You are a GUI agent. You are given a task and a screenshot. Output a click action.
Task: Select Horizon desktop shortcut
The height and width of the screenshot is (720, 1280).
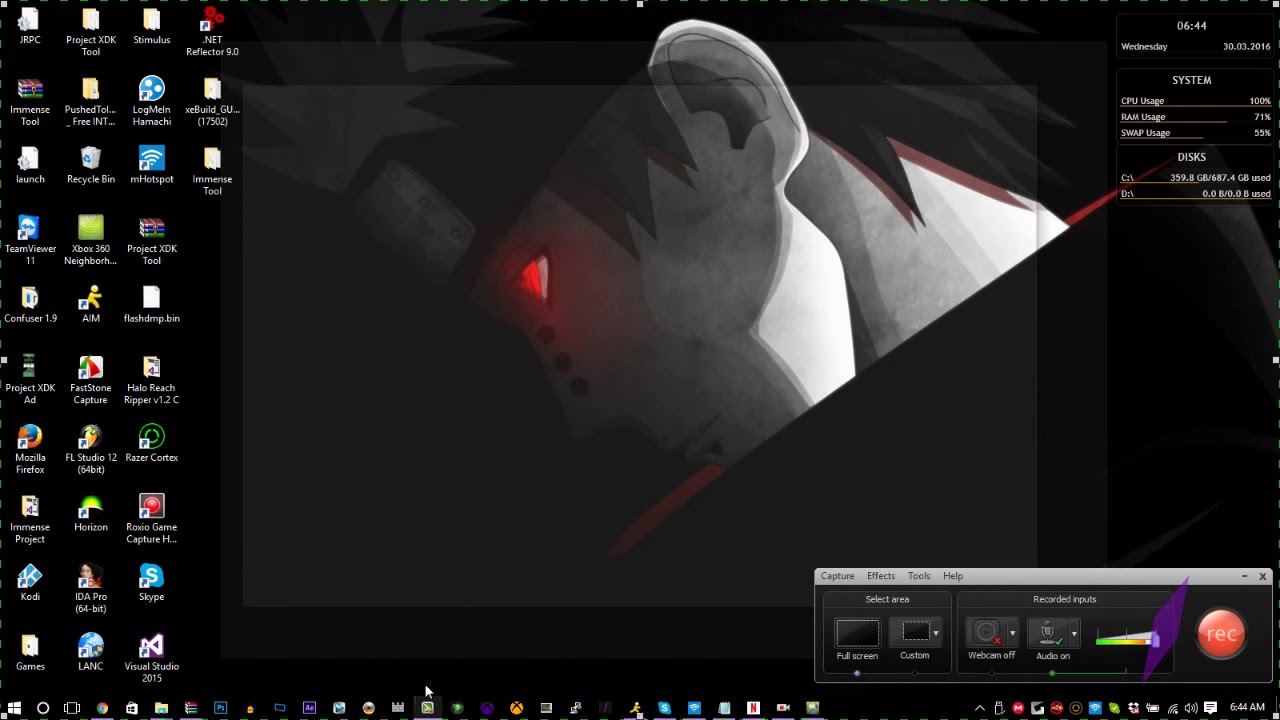(x=91, y=514)
